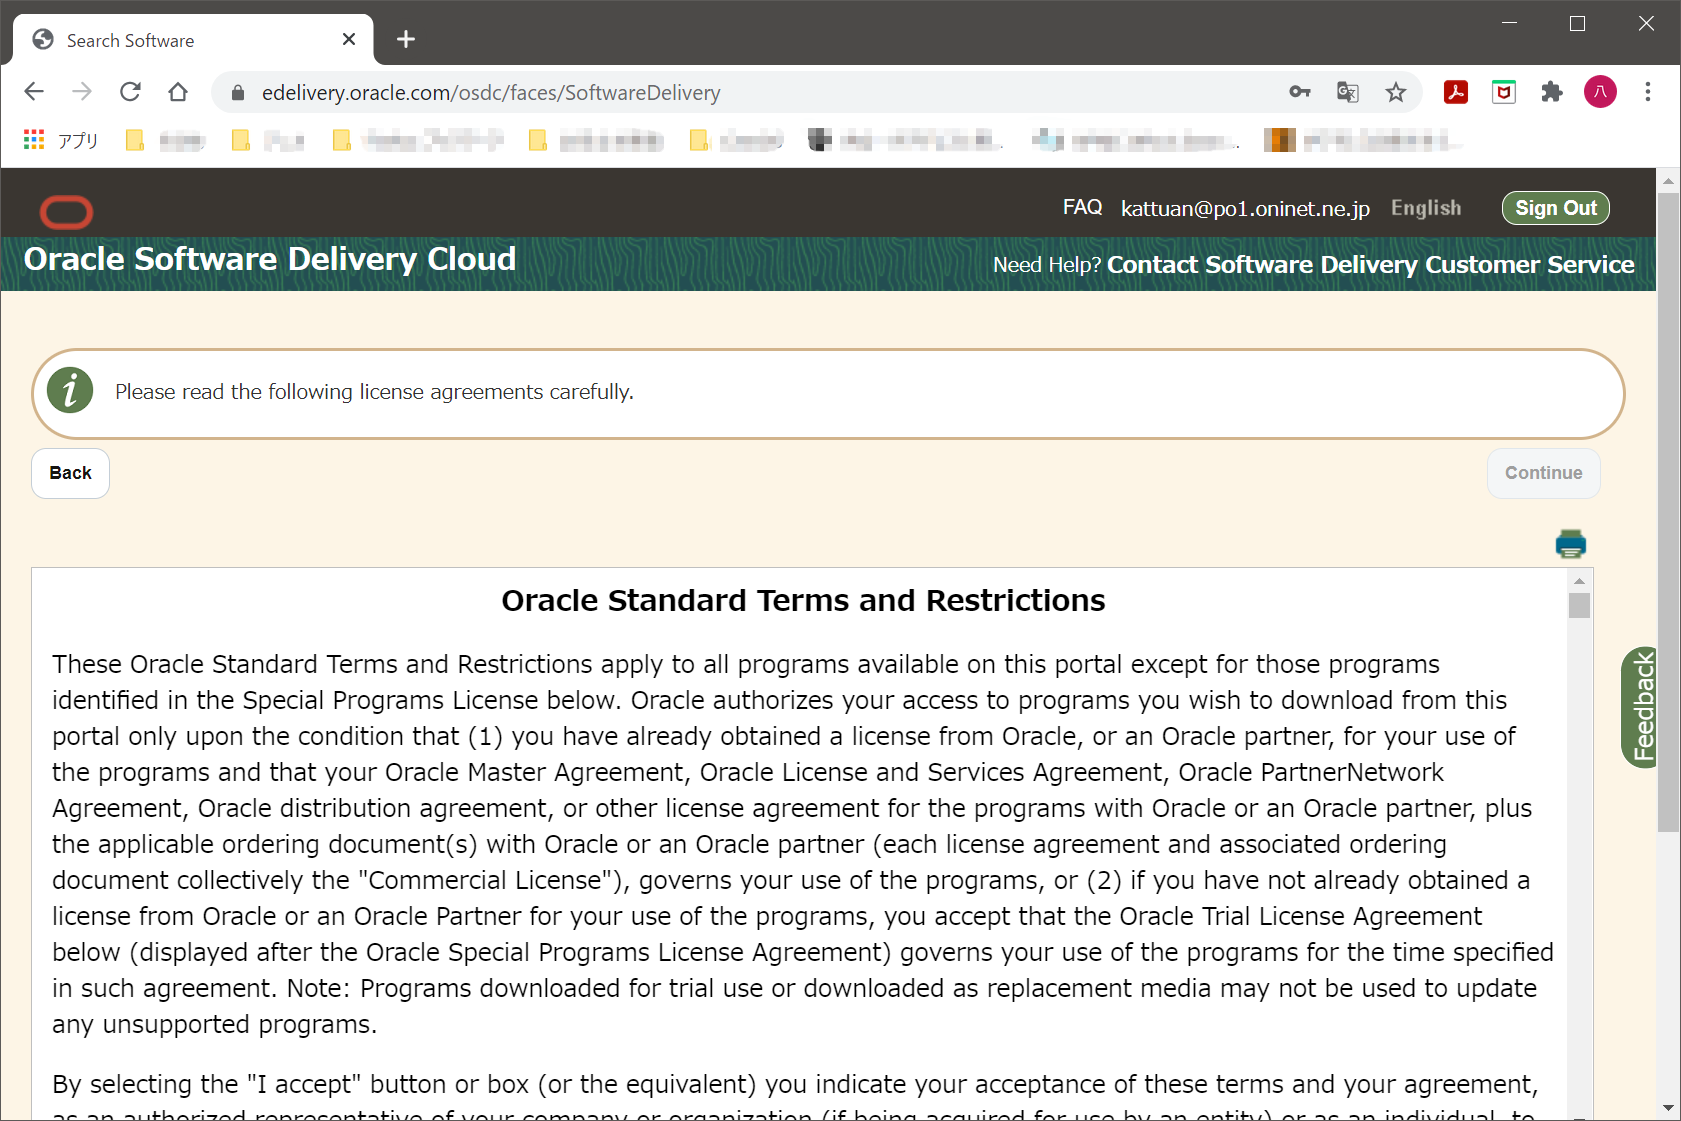The width and height of the screenshot is (1681, 1121).
Task: Click the Oracle red logo
Action: click(66, 212)
